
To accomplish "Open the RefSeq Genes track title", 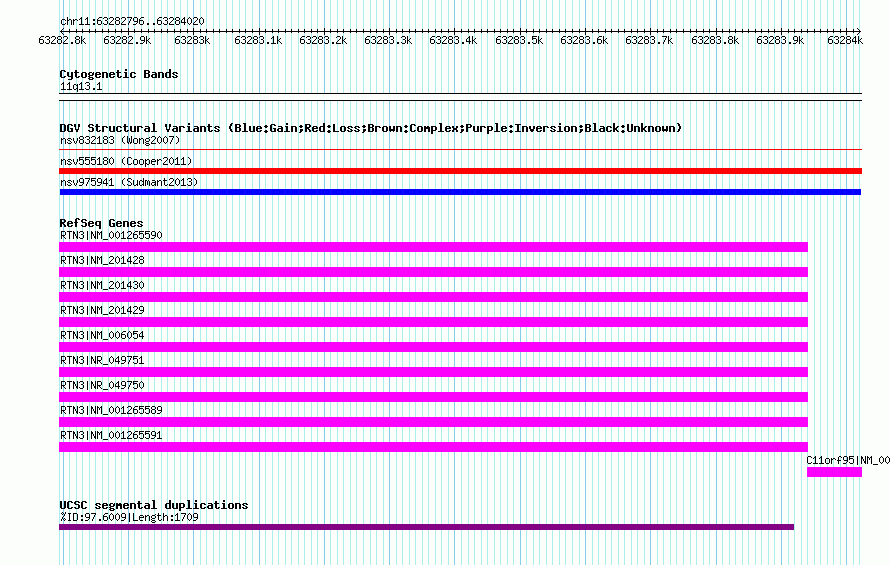I will [101, 223].
